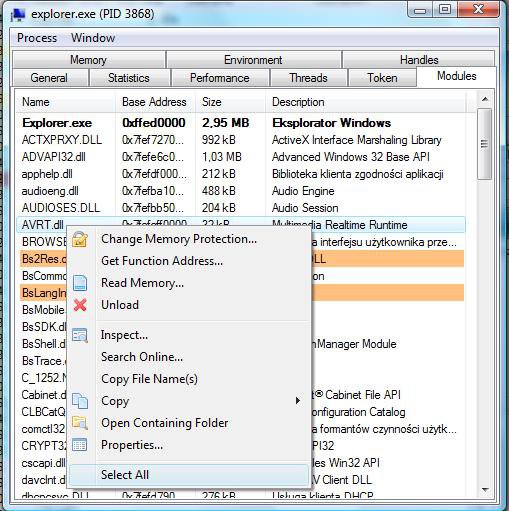Expand the Copy submenu arrow
The height and width of the screenshot is (511, 509).
coord(298,401)
